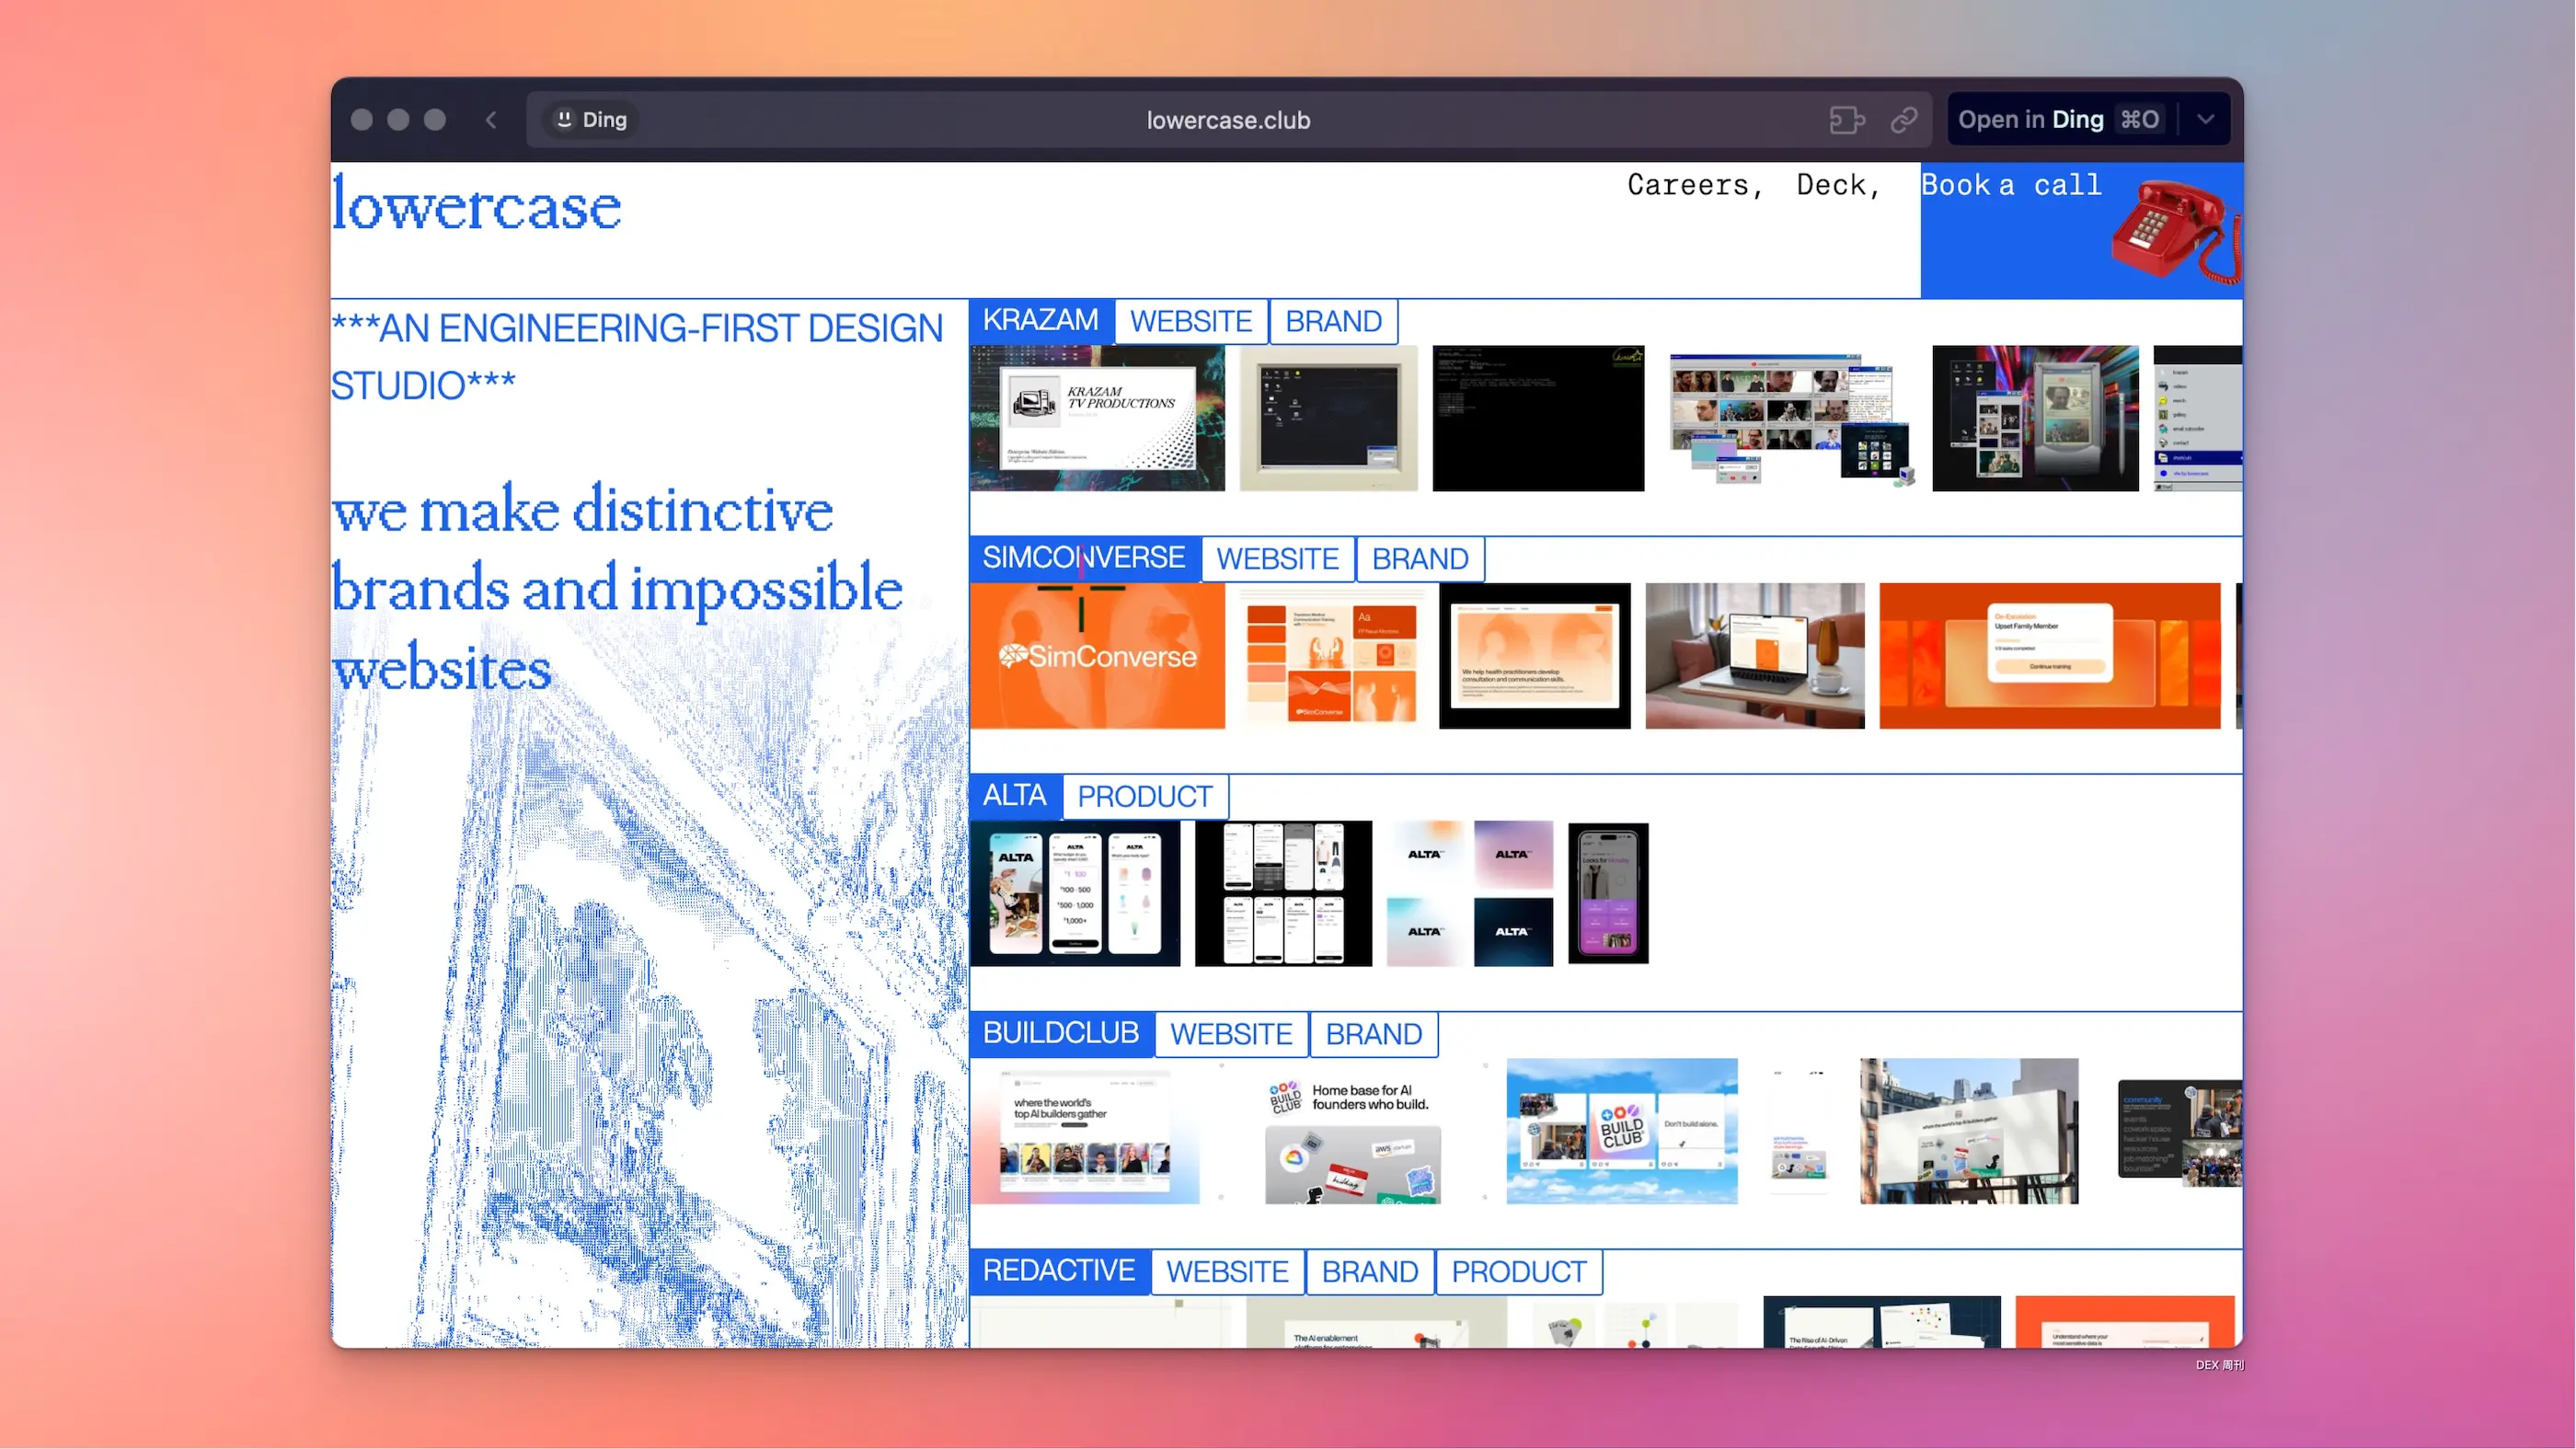Click the back arrow in the browser bar
Viewport: 2576px width, 1449px height.
tap(491, 120)
